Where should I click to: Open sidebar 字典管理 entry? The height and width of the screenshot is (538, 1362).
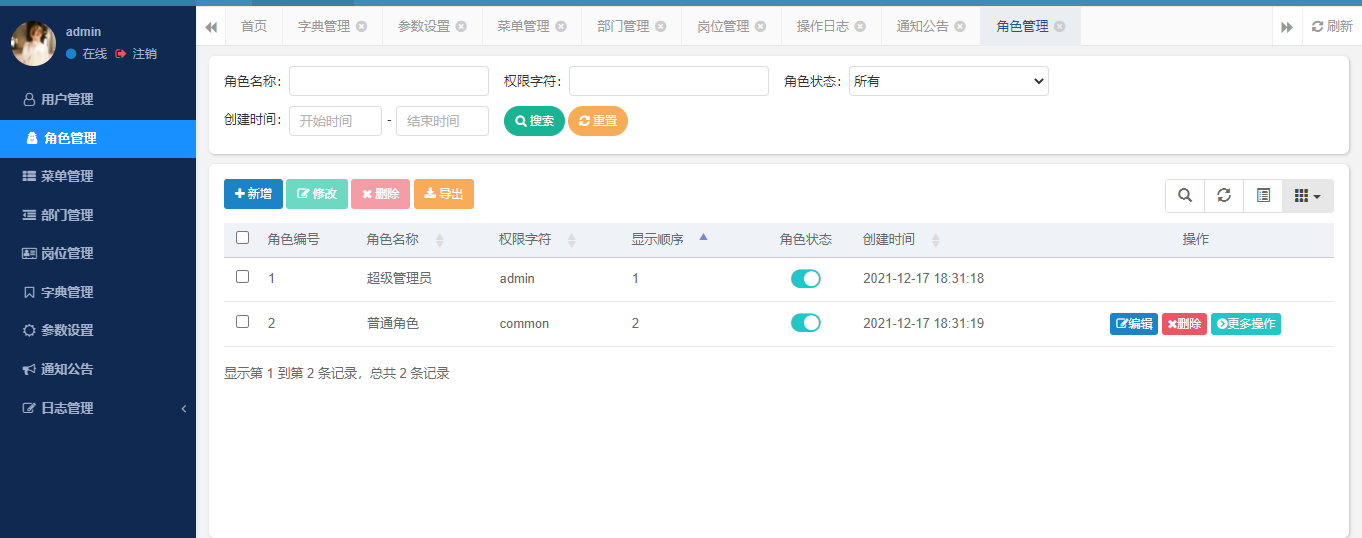coord(98,293)
